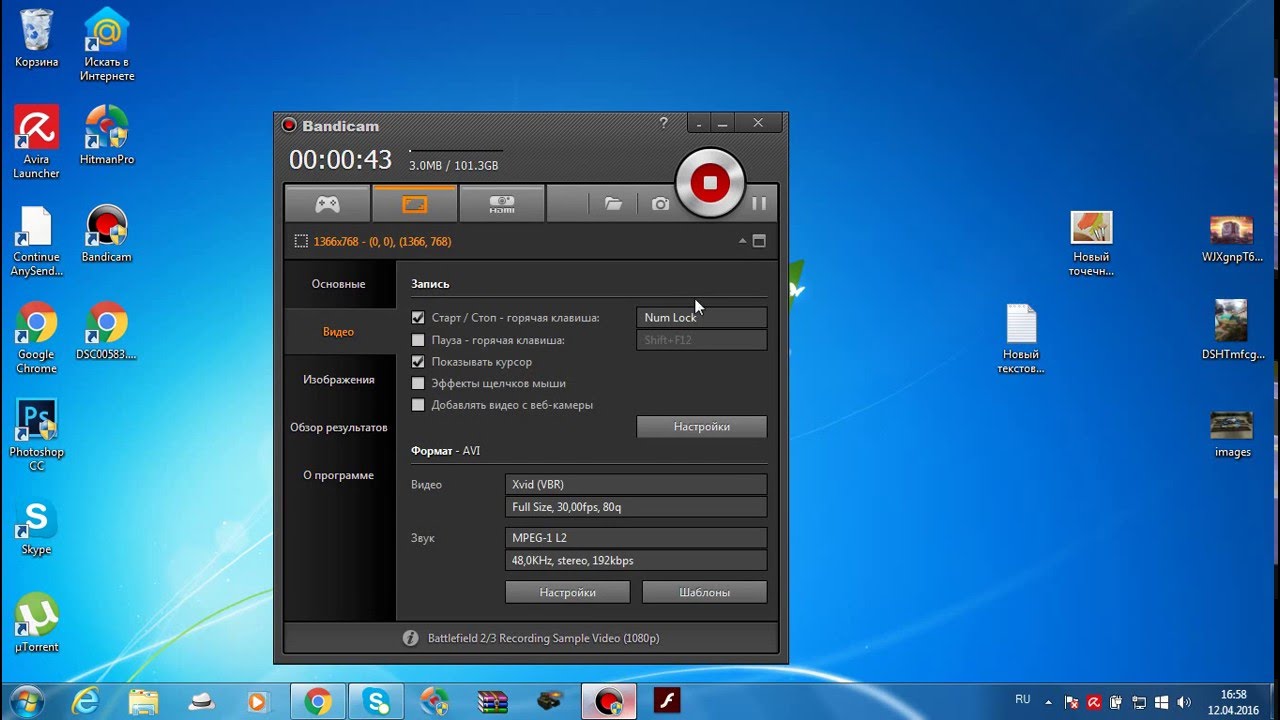Select the Искать в Интернете desktop icon
Image resolution: width=1280 pixels, height=720 pixels.
108,45
